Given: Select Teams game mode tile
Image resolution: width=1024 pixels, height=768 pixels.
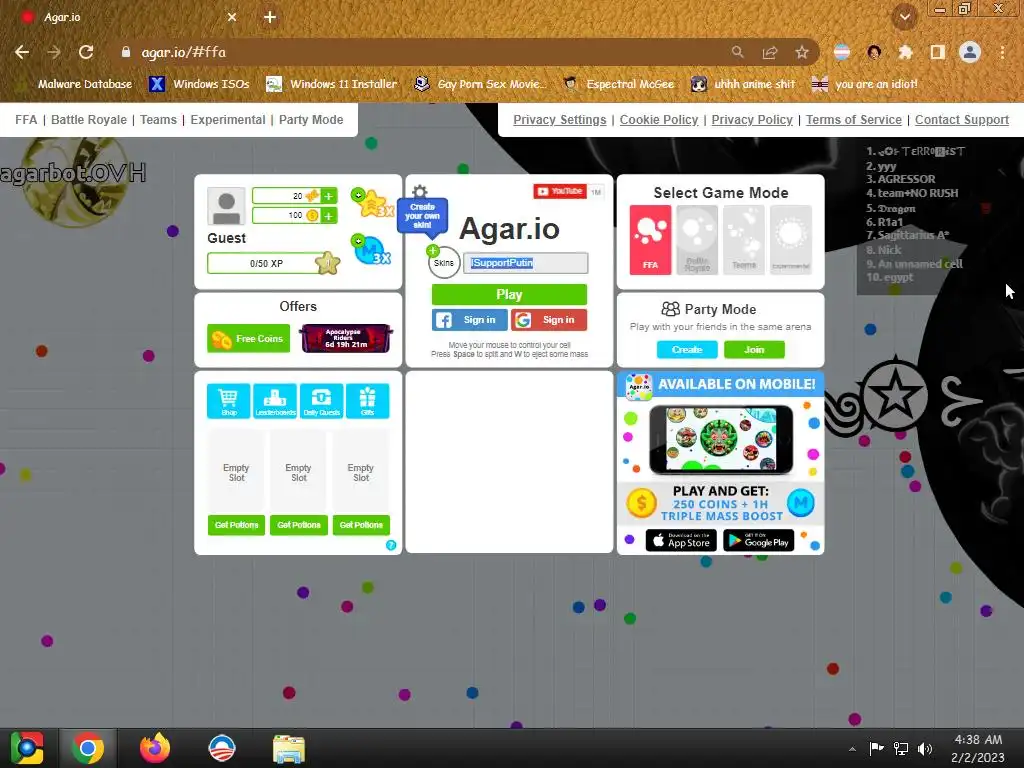Looking at the screenshot, I should click(x=744, y=240).
